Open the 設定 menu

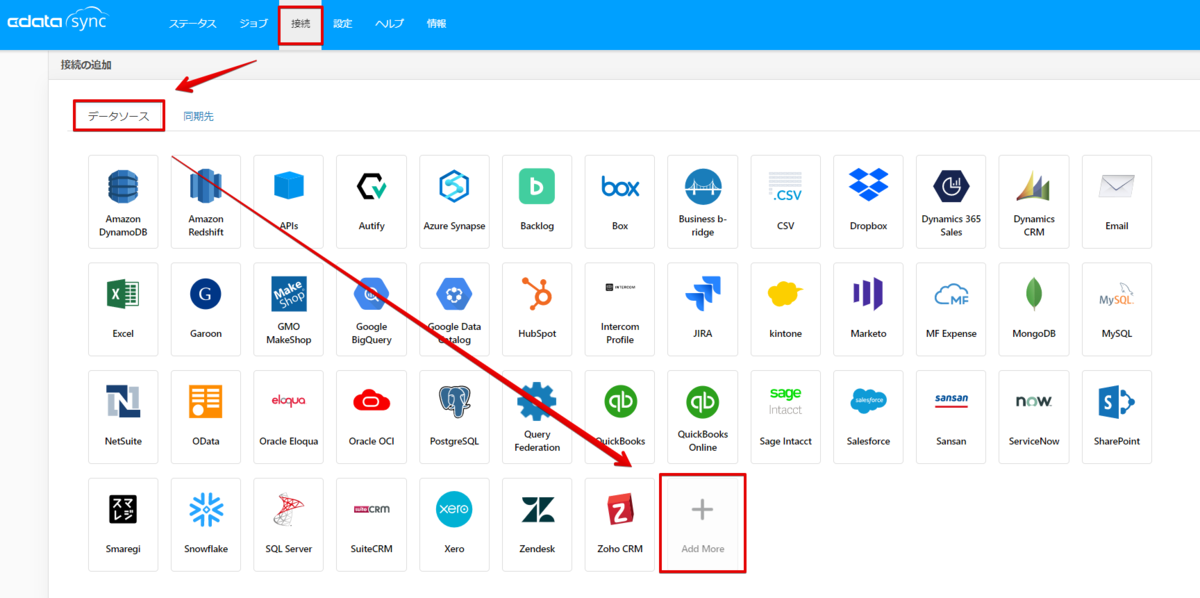click(343, 23)
